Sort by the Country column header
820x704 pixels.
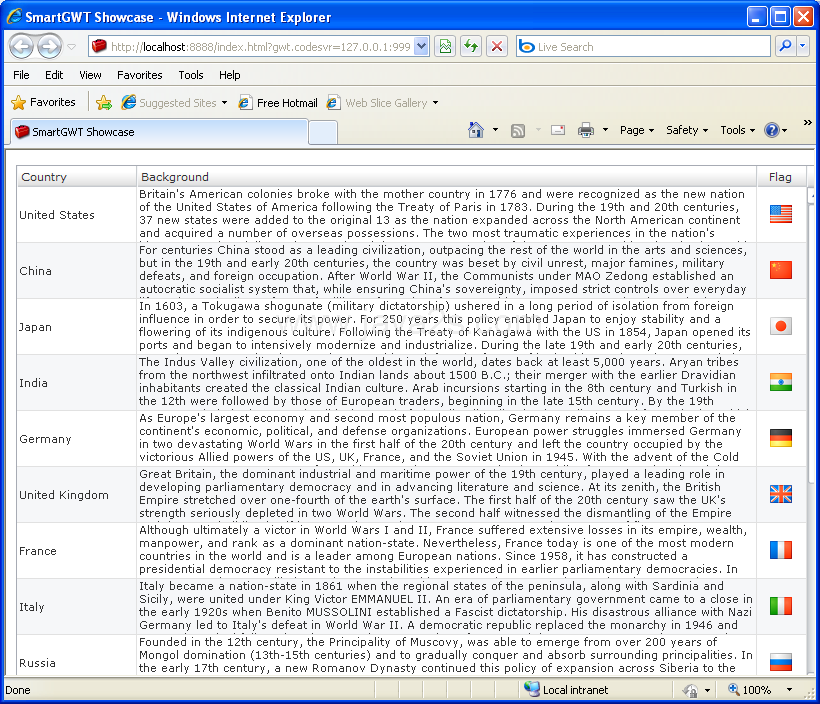(x=76, y=177)
